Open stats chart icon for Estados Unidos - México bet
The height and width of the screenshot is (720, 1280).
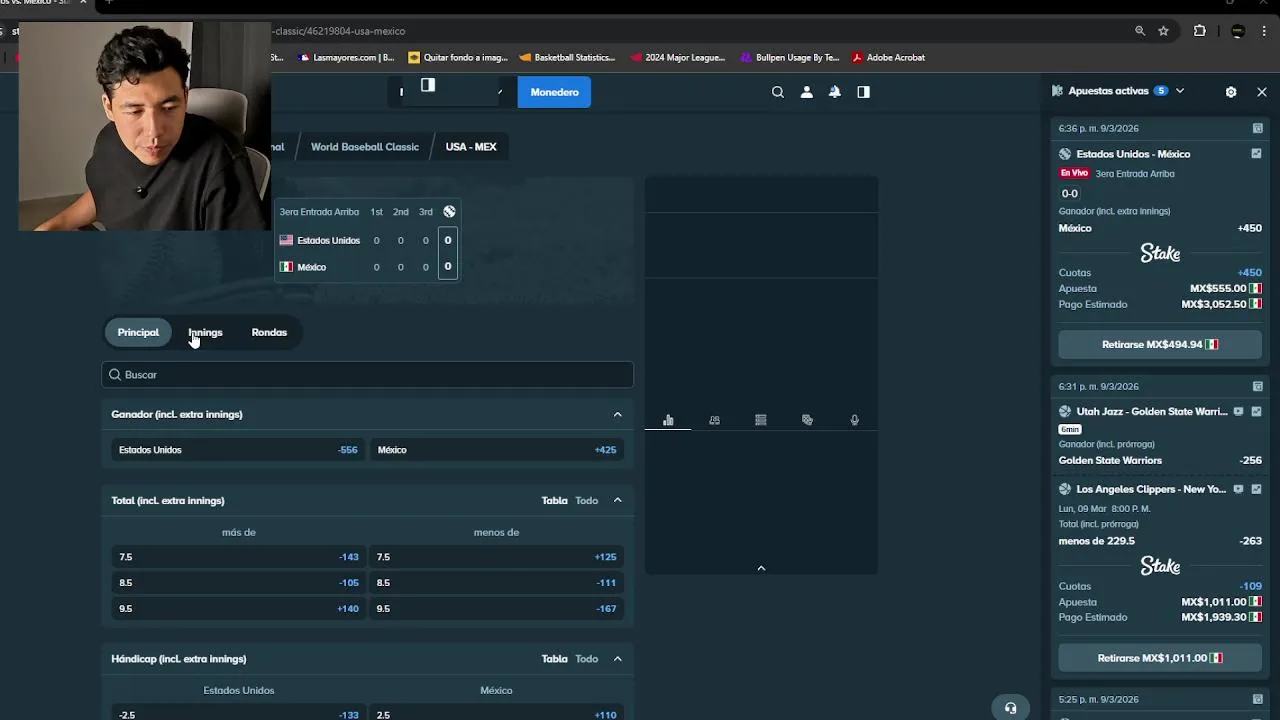(x=1256, y=154)
